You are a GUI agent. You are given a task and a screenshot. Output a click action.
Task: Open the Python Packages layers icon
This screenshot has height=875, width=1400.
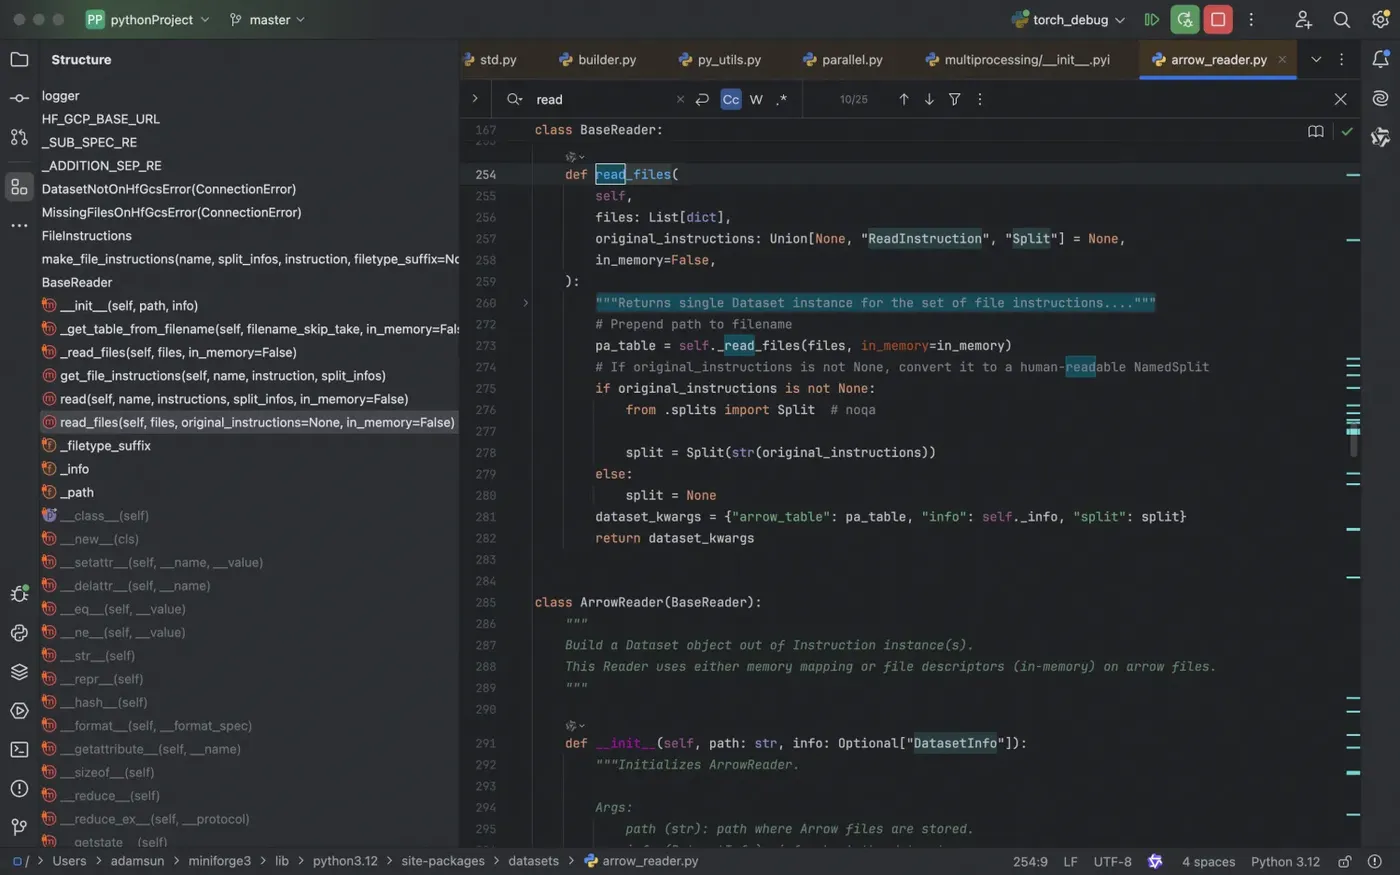19,672
